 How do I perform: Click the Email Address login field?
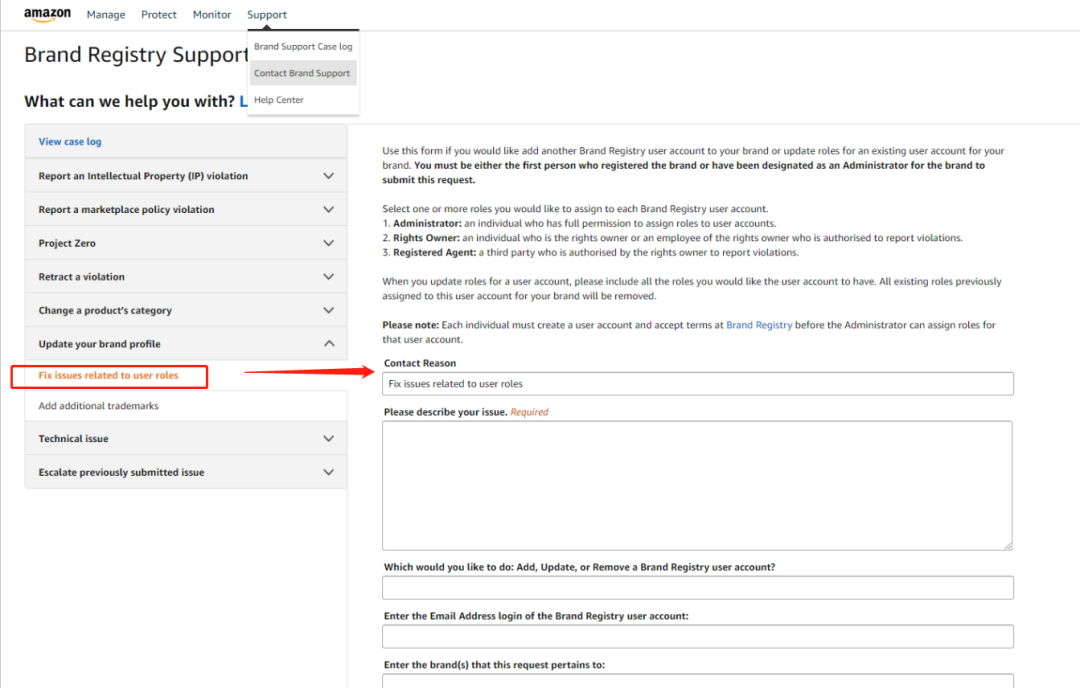point(698,636)
